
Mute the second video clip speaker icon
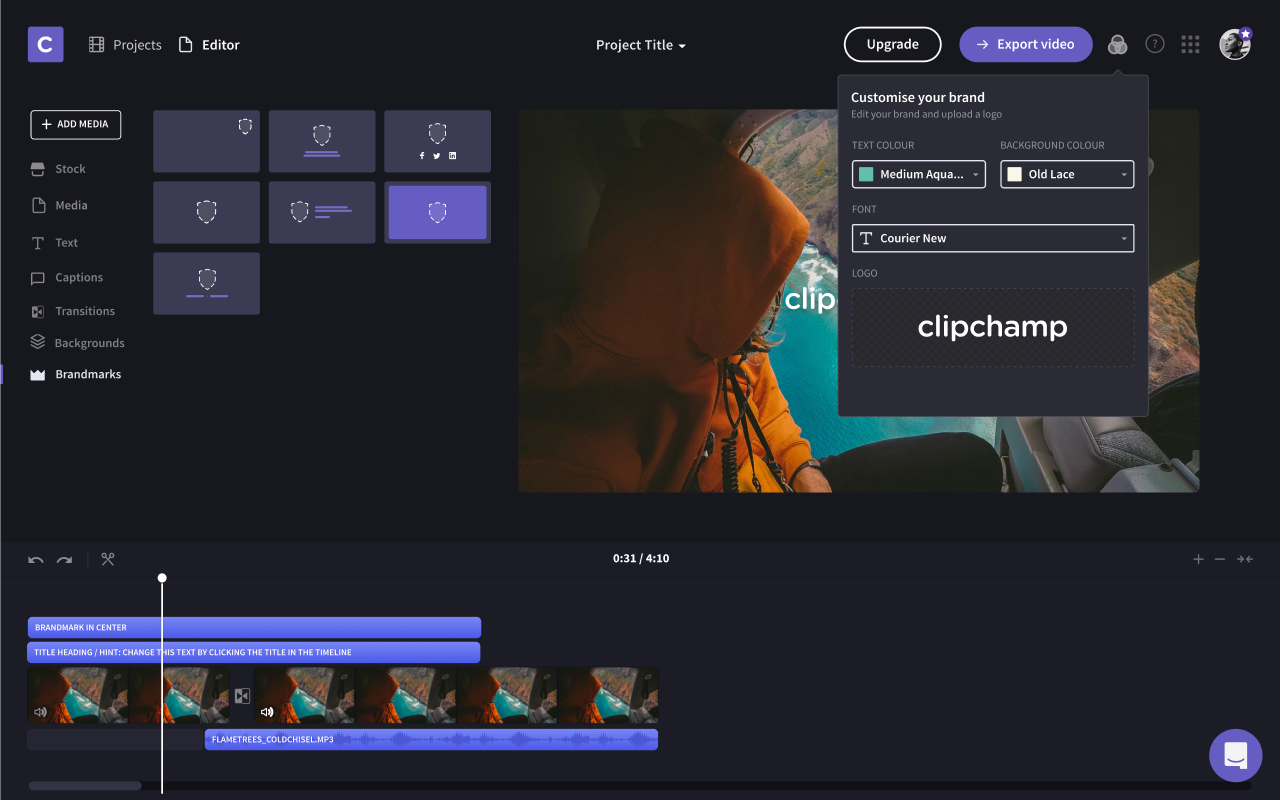pyautogui.click(x=267, y=712)
